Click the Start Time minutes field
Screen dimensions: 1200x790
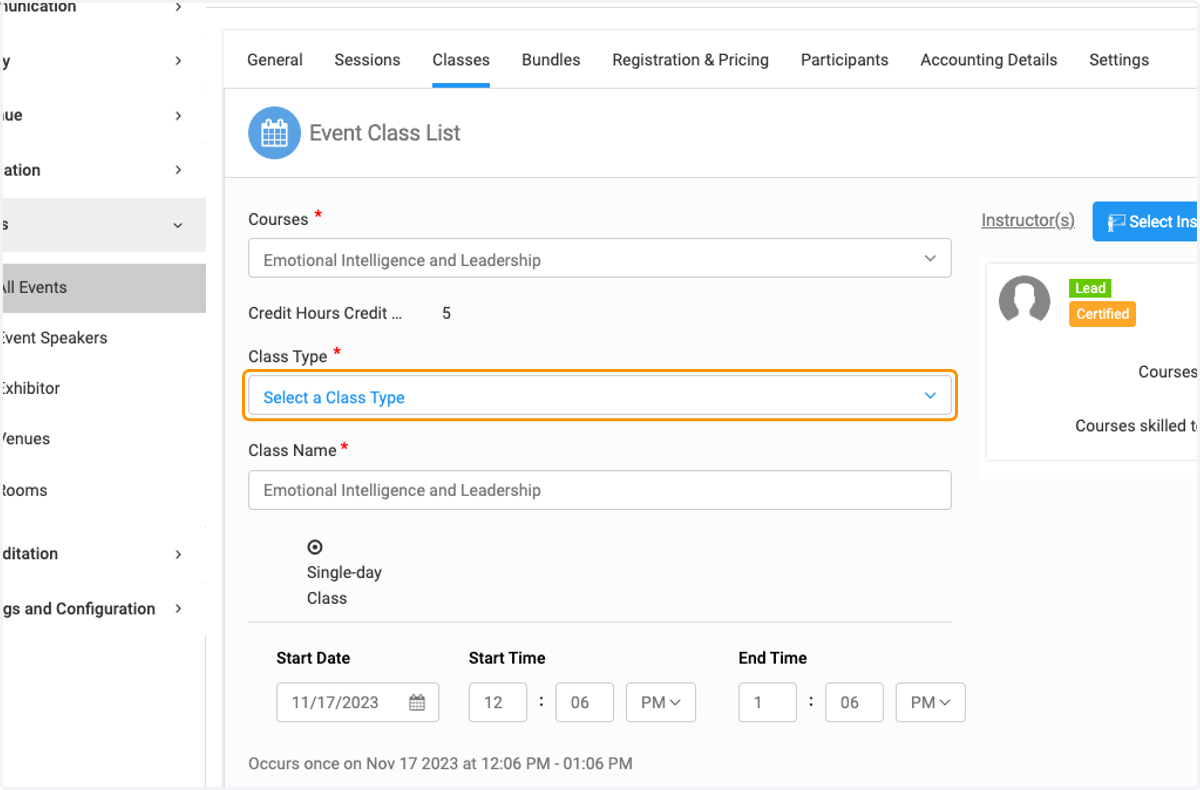coord(584,703)
